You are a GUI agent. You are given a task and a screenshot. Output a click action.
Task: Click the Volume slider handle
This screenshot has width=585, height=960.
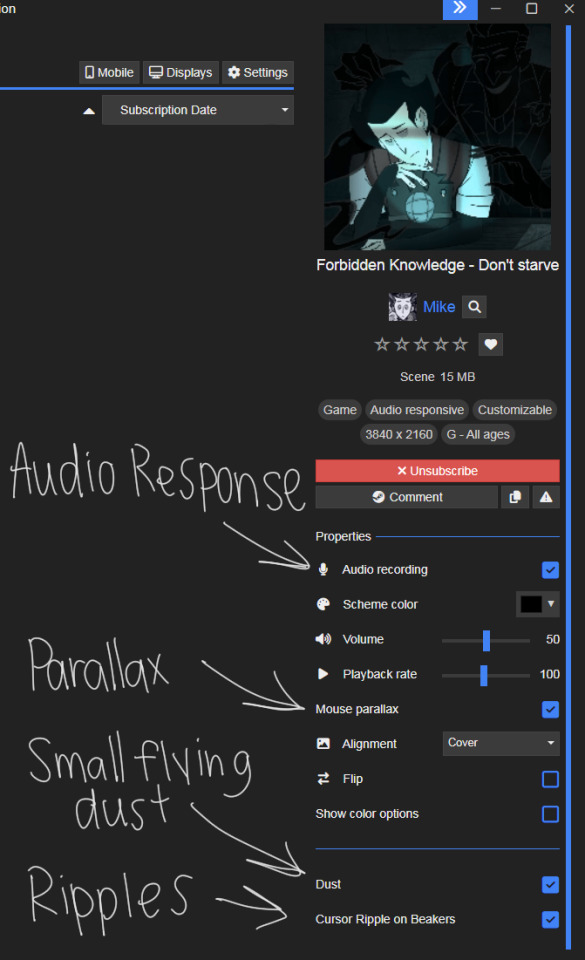(x=486, y=640)
